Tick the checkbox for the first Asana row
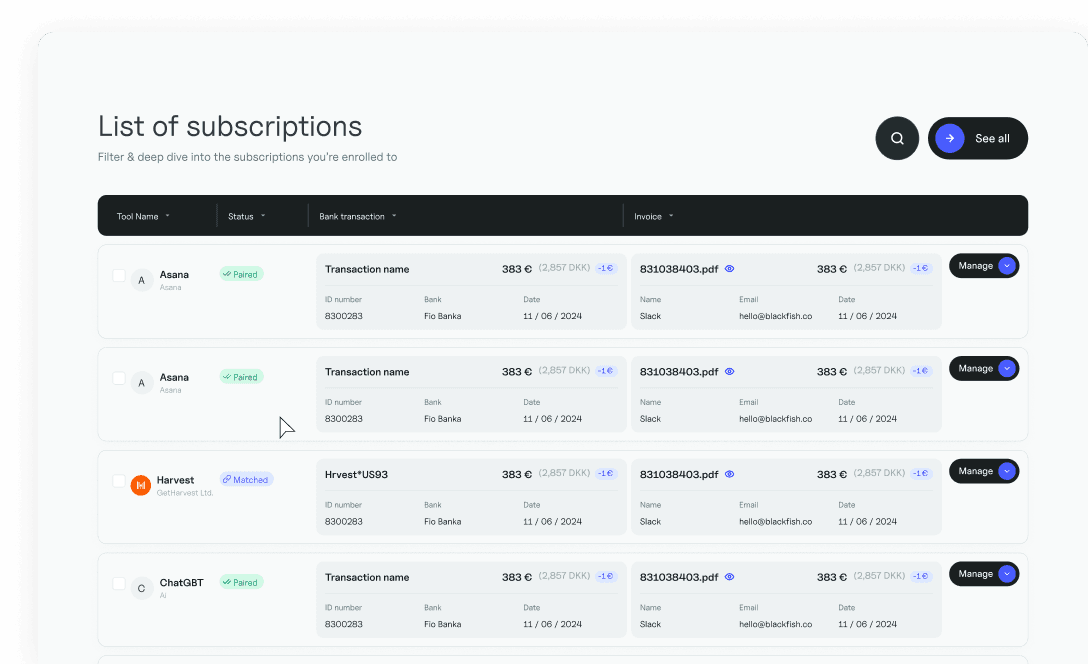Image resolution: width=1088 pixels, height=664 pixels. click(119, 275)
